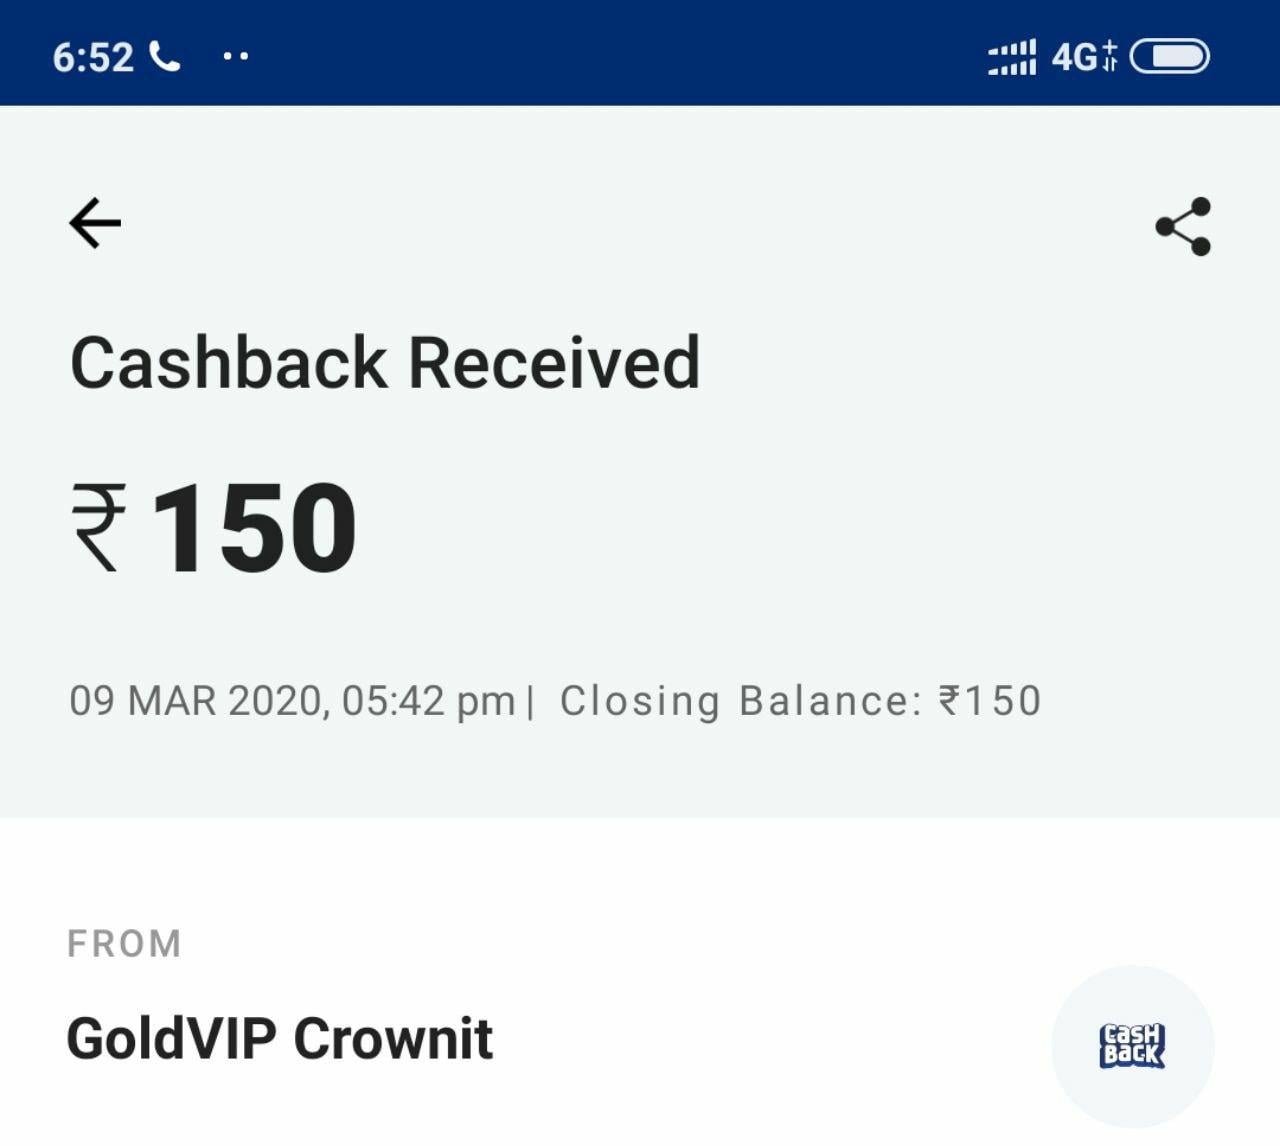This screenshot has height=1146, width=1280.
Task: Tap the rupee symbol before 150
Action: (98, 527)
